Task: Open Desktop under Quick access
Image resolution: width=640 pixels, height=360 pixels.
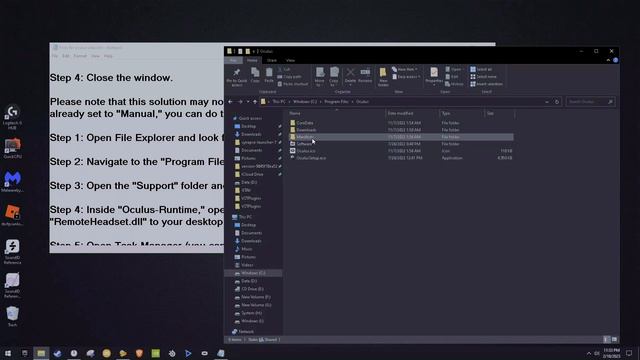Action: [249, 126]
